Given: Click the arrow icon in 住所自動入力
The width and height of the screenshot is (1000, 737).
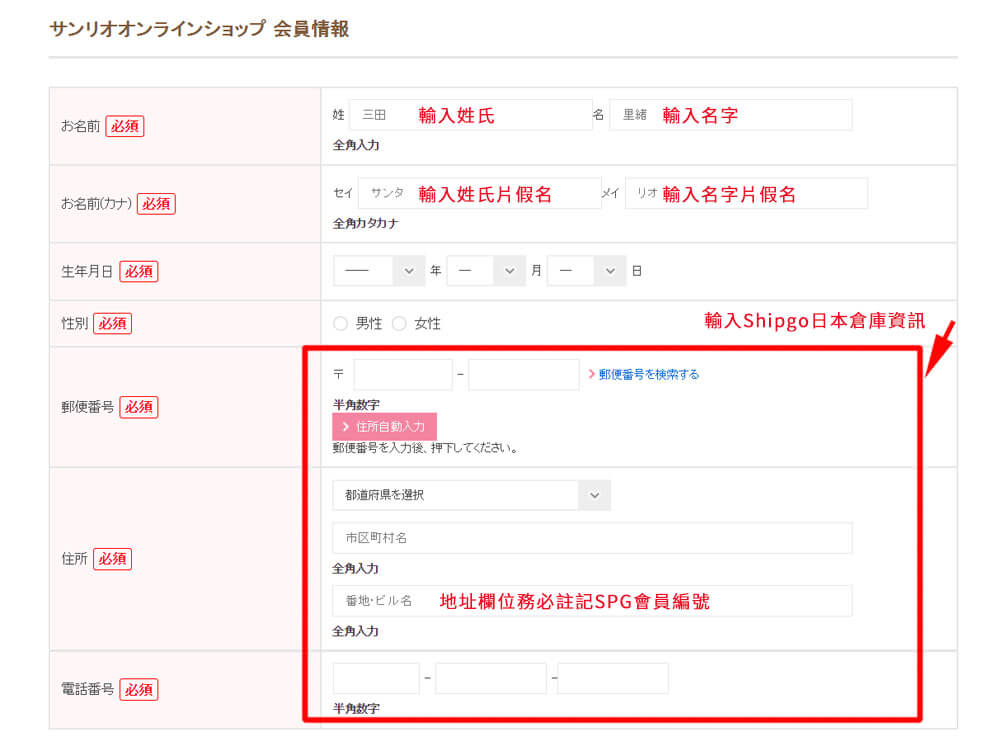Looking at the screenshot, I should pos(345,427).
